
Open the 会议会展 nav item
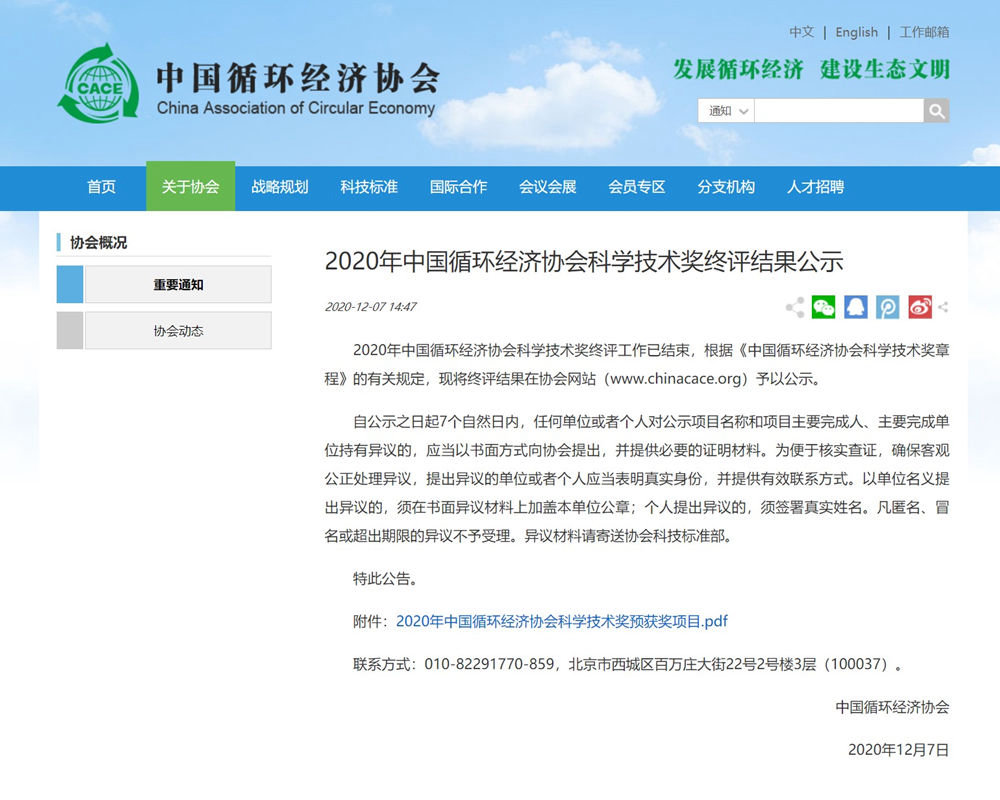click(548, 187)
